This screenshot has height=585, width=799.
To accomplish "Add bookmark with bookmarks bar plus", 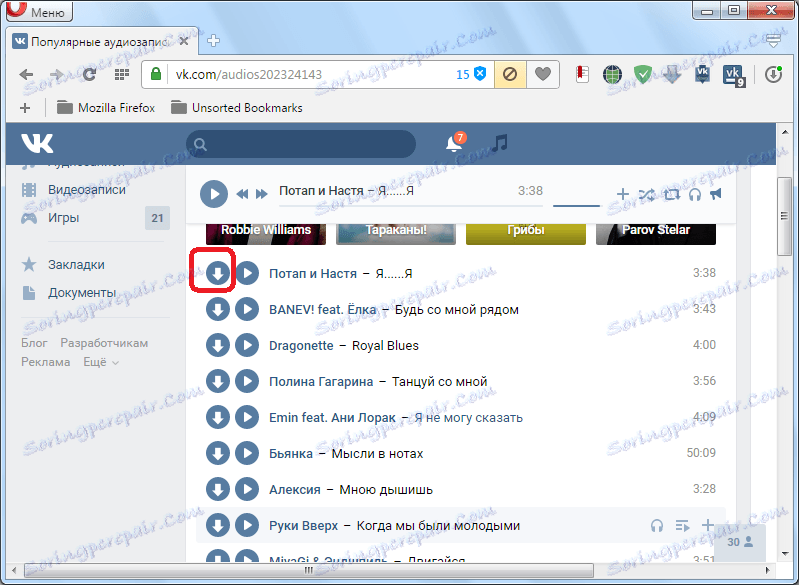I will click(25, 108).
